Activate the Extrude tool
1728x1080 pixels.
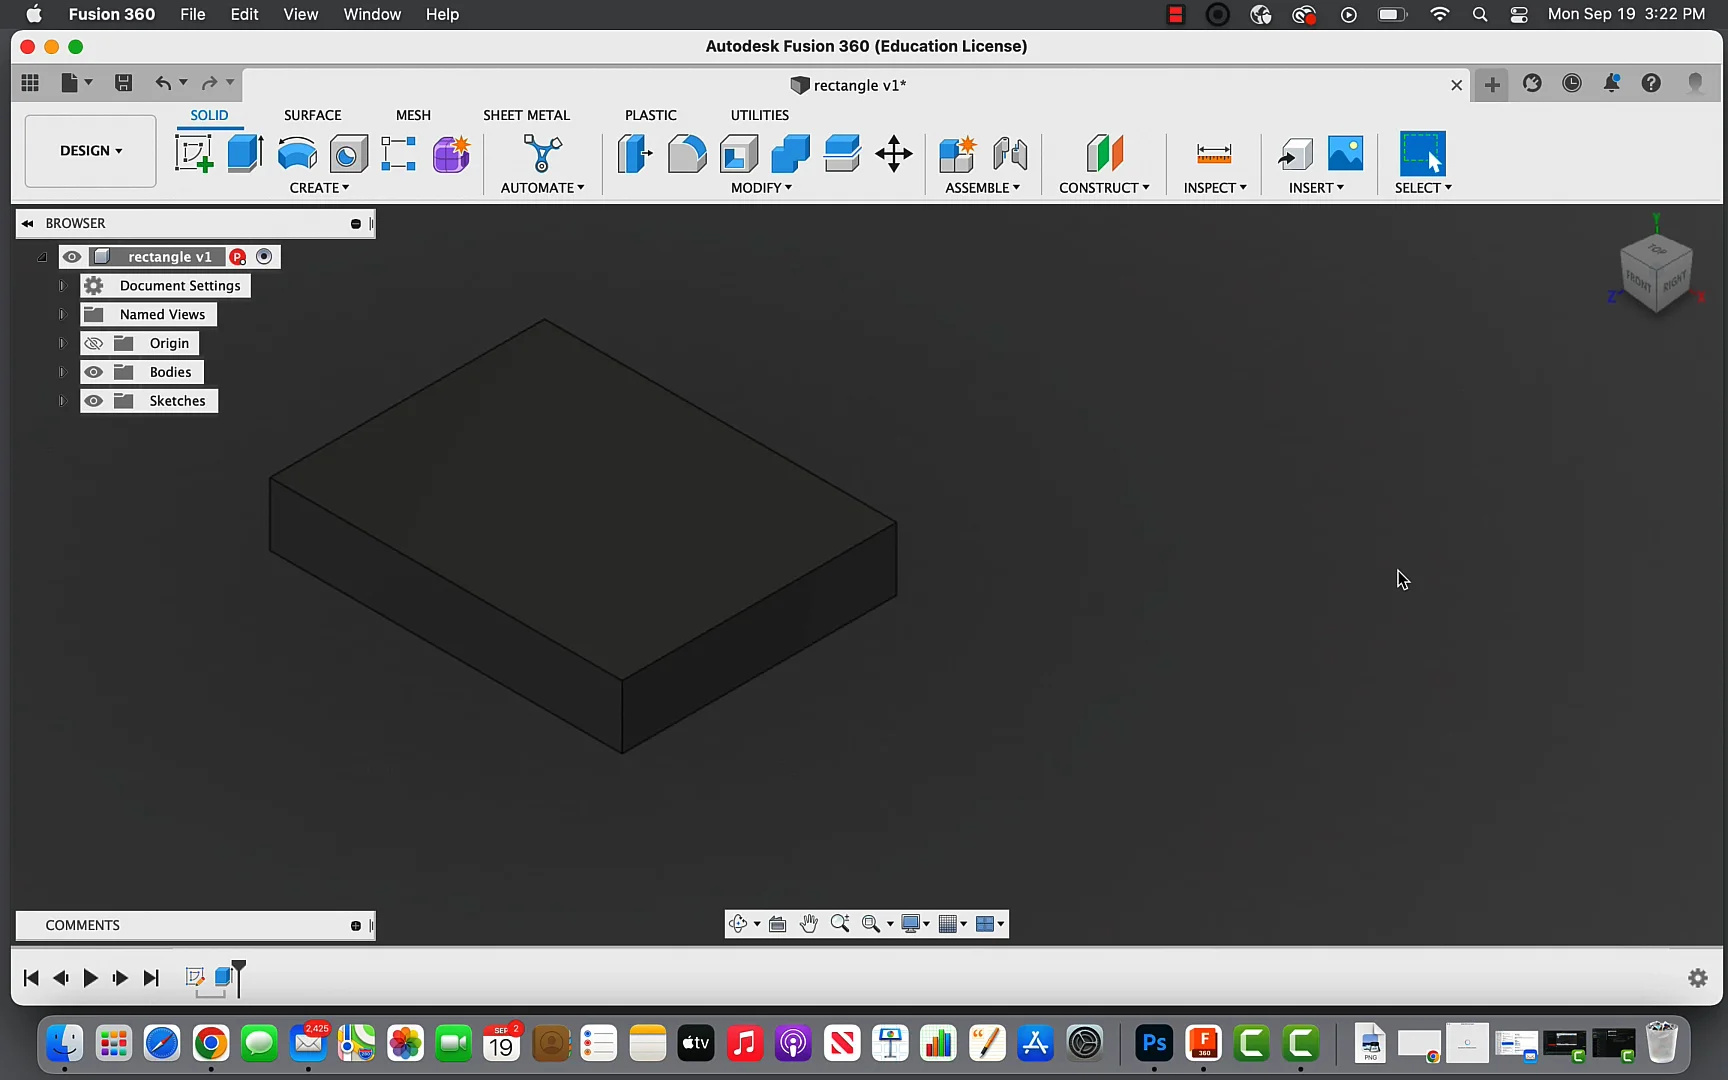pyautogui.click(x=245, y=153)
